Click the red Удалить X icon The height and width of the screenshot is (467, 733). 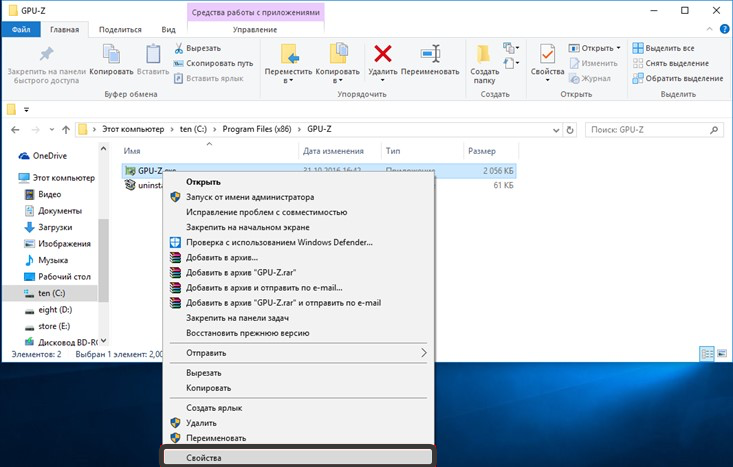[382, 53]
